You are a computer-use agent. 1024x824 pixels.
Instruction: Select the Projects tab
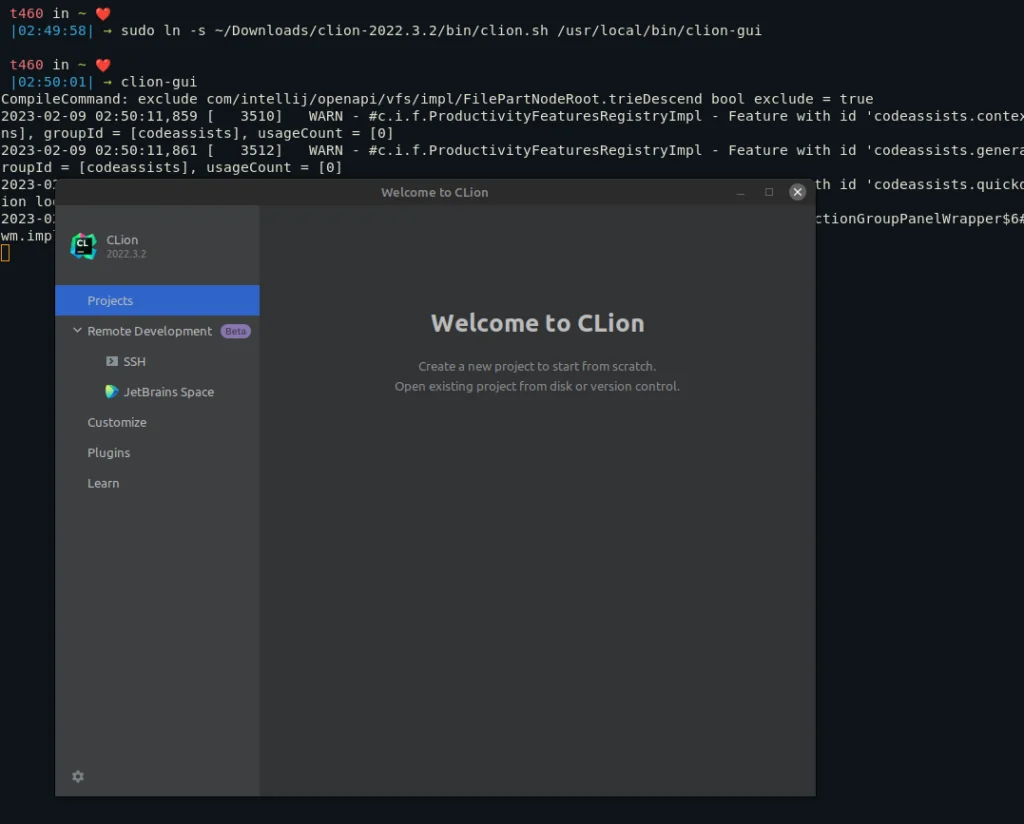(x=110, y=301)
